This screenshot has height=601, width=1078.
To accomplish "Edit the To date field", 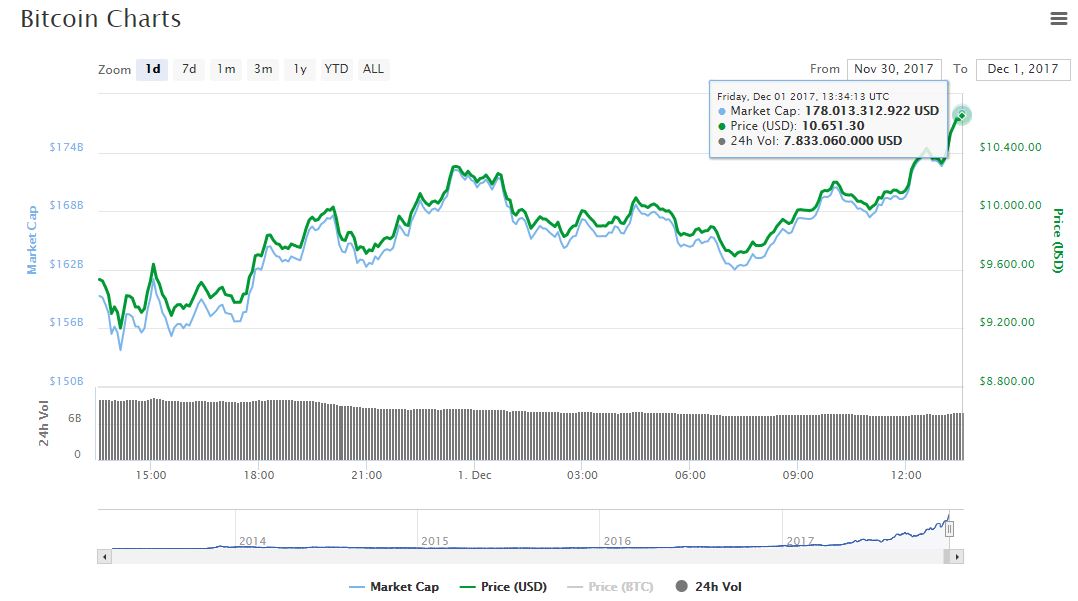I will pyautogui.click(x=1023, y=69).
